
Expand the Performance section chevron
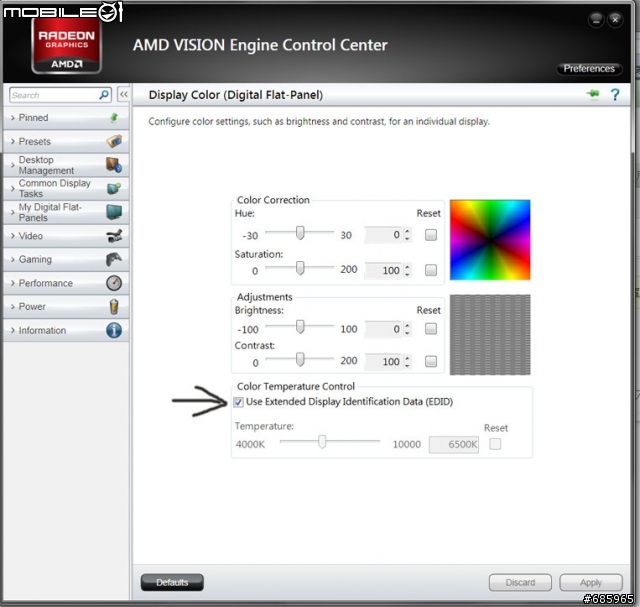[13, 283]
